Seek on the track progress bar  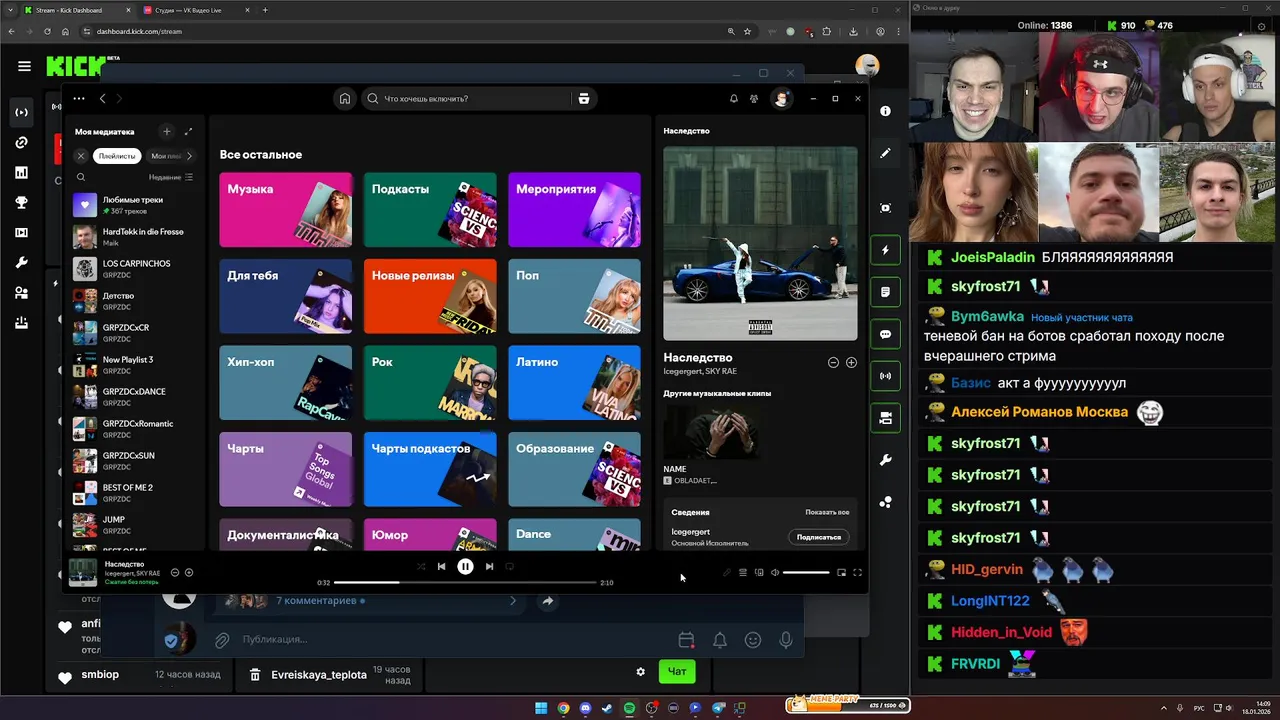[465, 582]
